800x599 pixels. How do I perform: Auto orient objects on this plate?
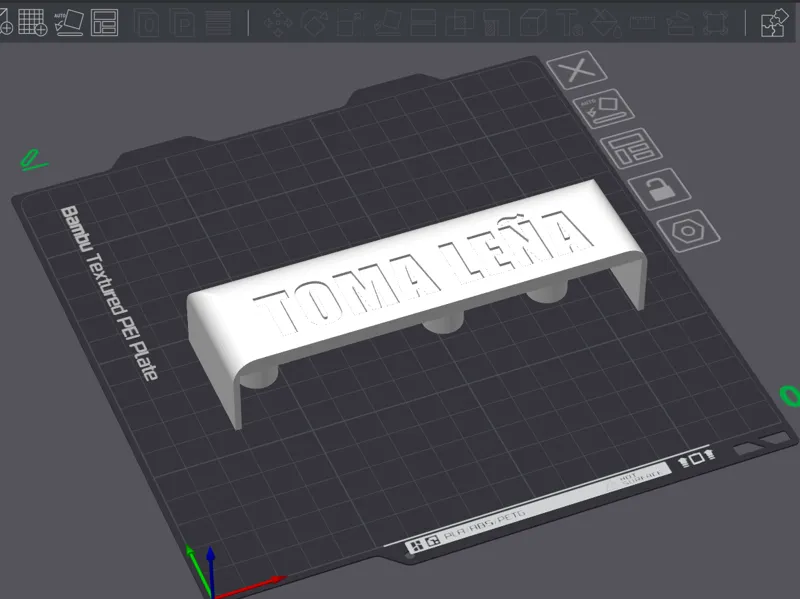[604, 109]
